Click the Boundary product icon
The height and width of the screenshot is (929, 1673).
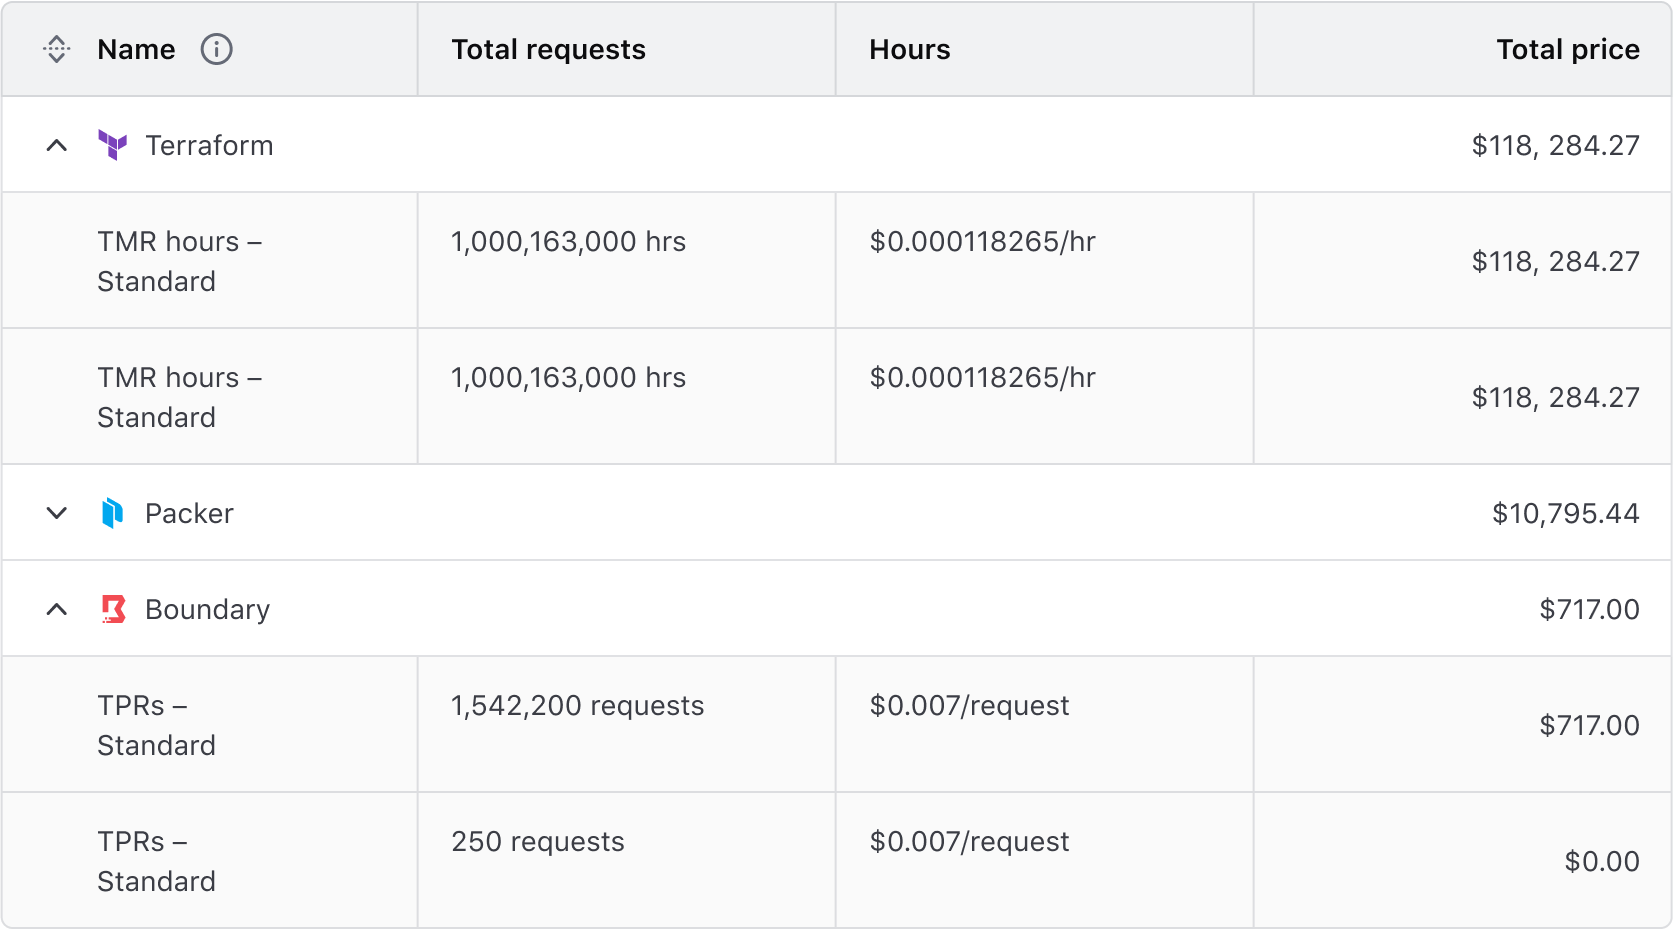pos(113,609)
